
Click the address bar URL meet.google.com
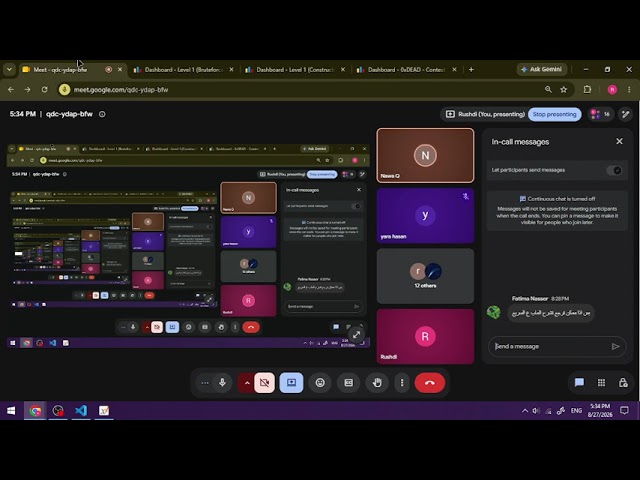[121, 89]
